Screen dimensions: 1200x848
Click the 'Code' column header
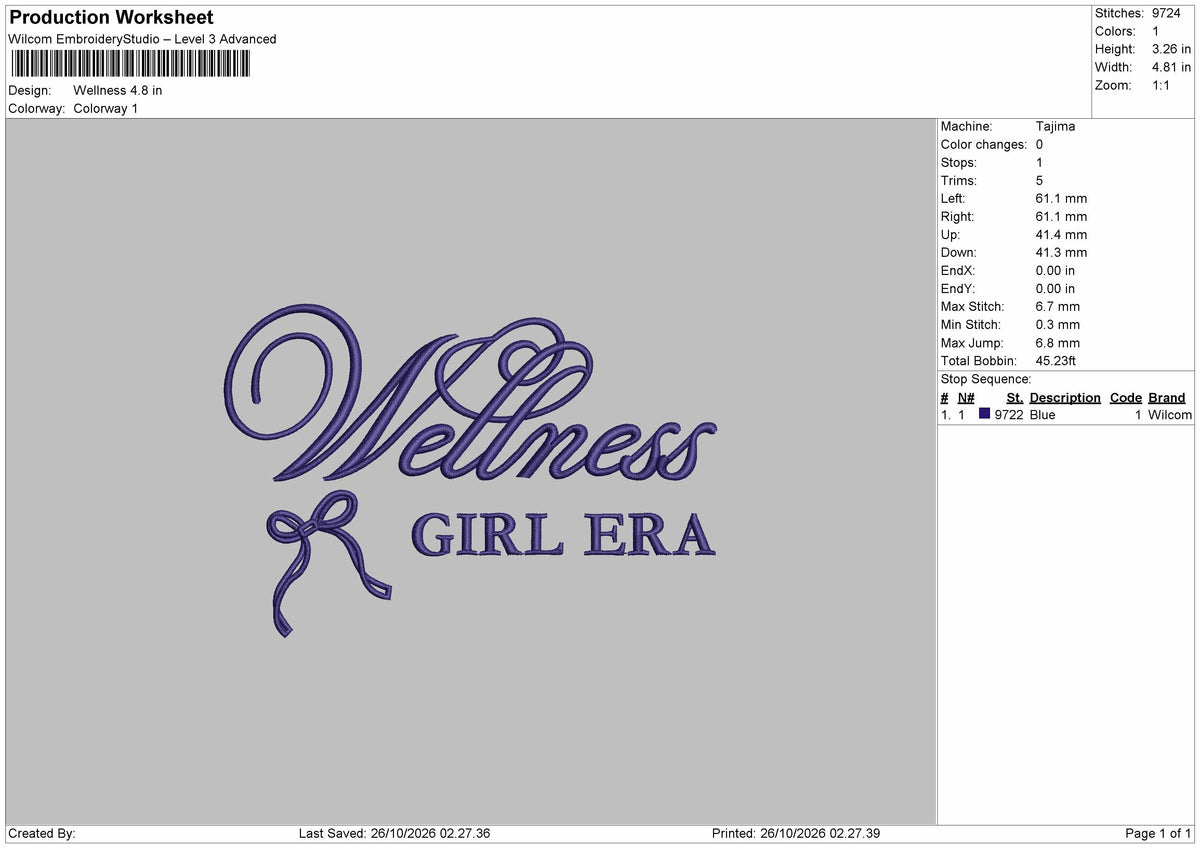pyautogui.click(x=1126, y=397)
